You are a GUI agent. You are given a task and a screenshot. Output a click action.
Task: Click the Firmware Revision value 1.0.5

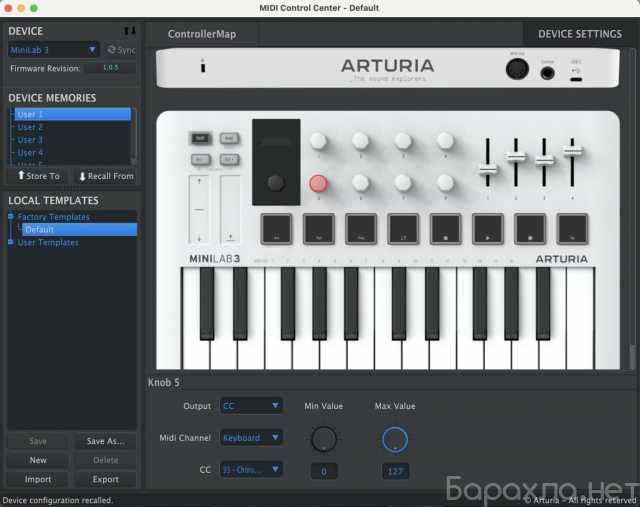[111, 68]
